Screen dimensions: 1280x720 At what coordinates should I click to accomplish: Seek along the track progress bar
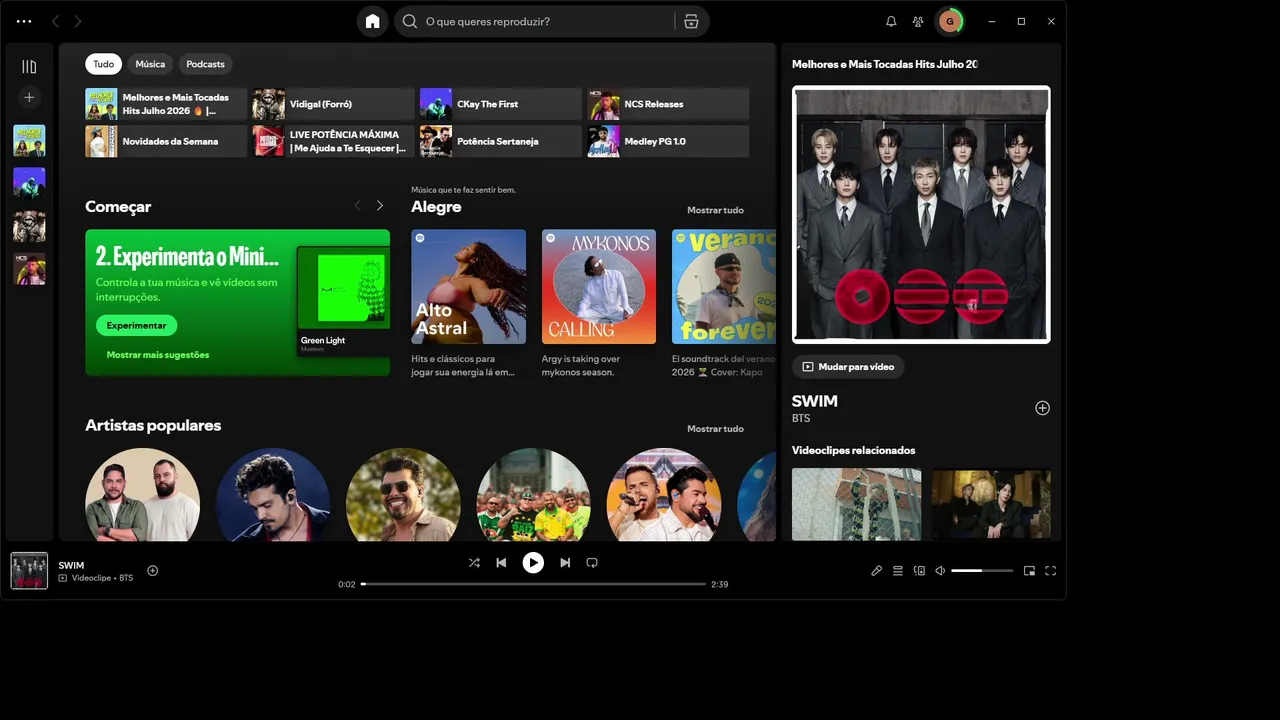tap(533, 584)
